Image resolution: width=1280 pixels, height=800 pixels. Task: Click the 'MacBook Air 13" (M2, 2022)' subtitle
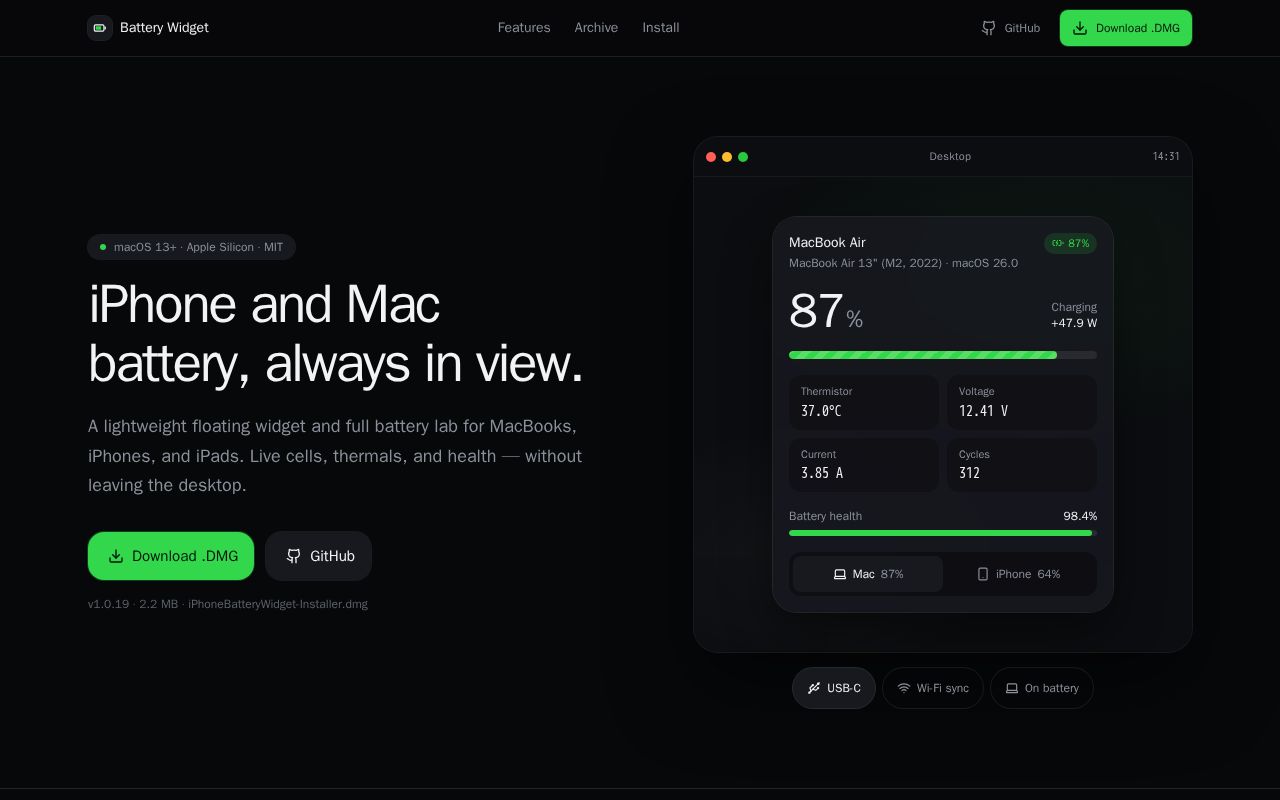click(865, 263)
